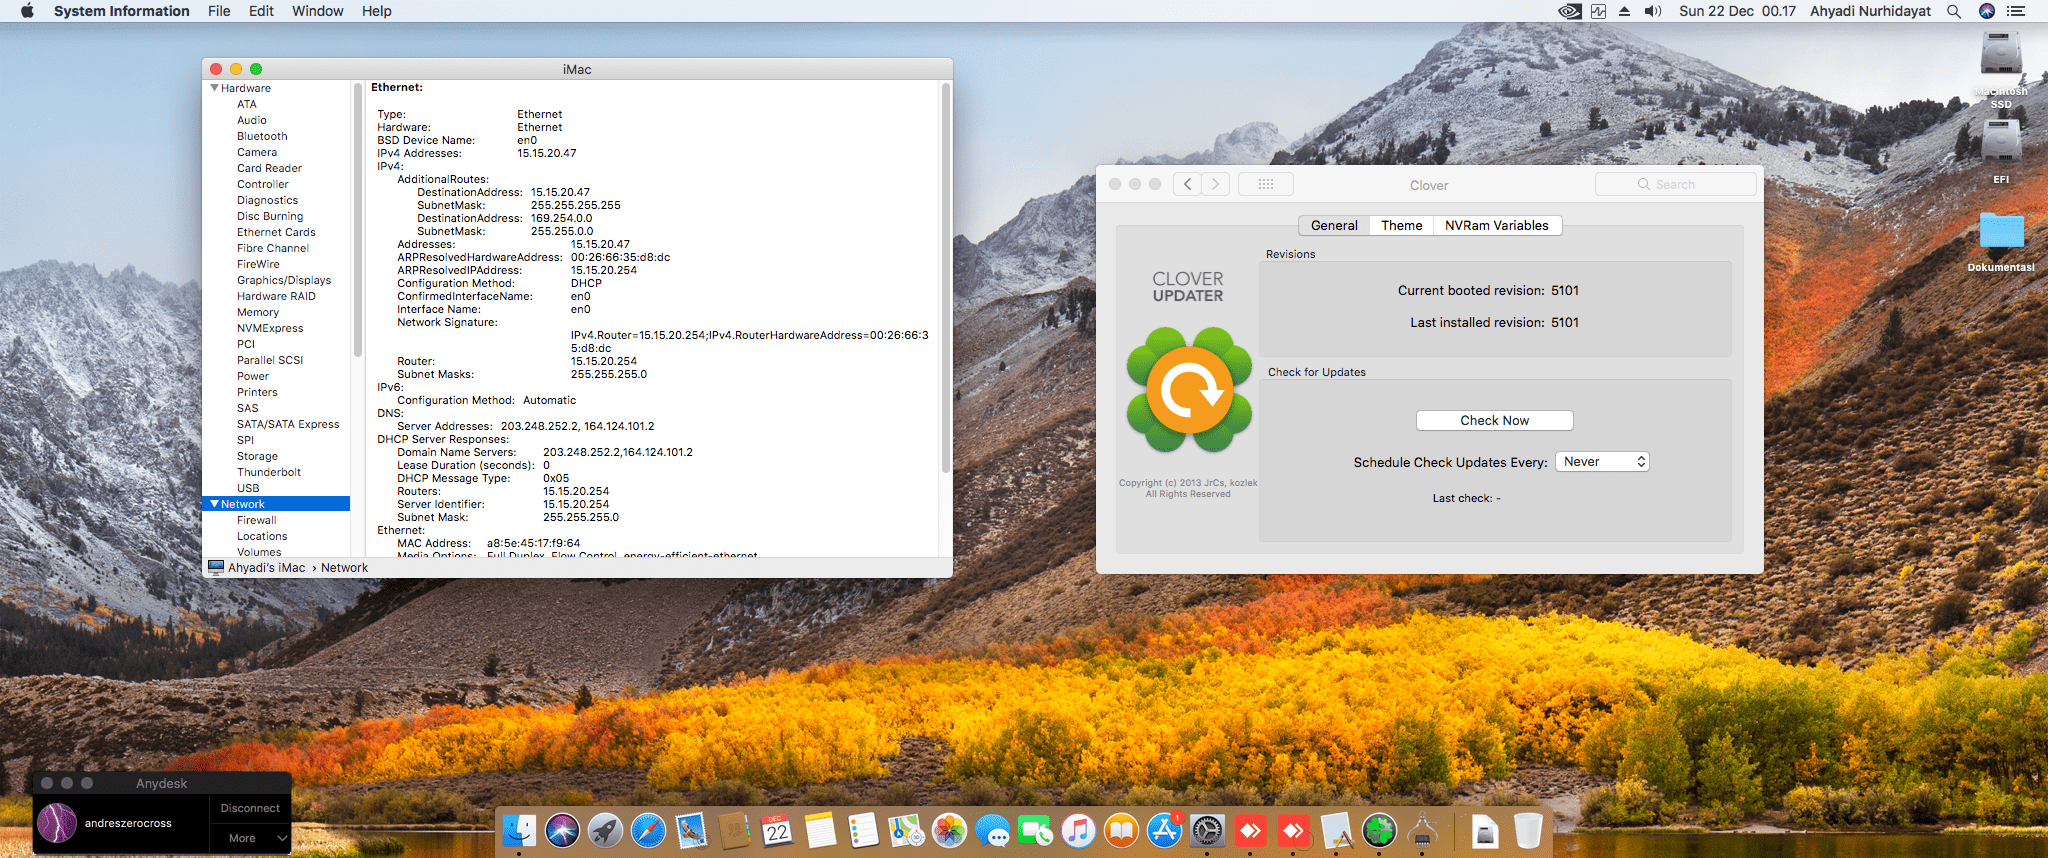Open the Window menu
The height and width of the screenshot is (858, 2048).
(317, 11)
